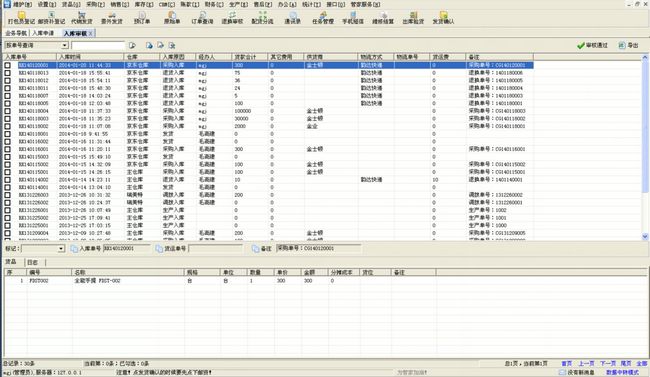The width and height of the screenshot is (650, 377).
Task: Click the 预订单 toolbar icon
Action: (142, 18)
